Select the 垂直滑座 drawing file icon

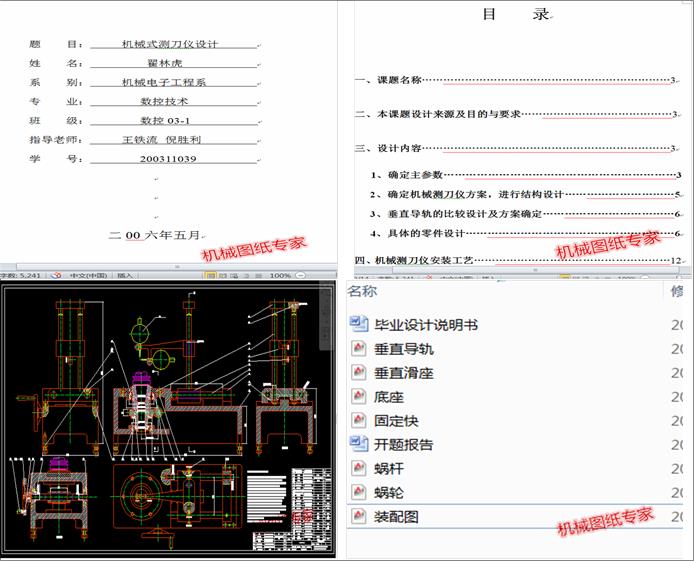click(359, 373)
